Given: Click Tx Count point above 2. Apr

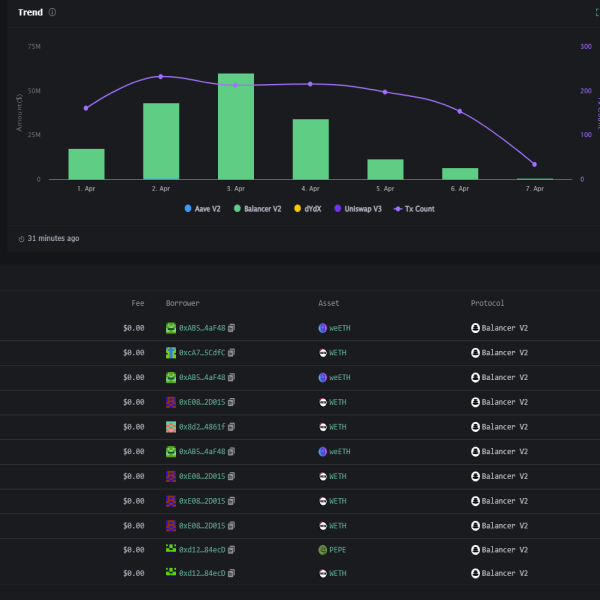Looking at the screenshot, I should click(161, 77).
